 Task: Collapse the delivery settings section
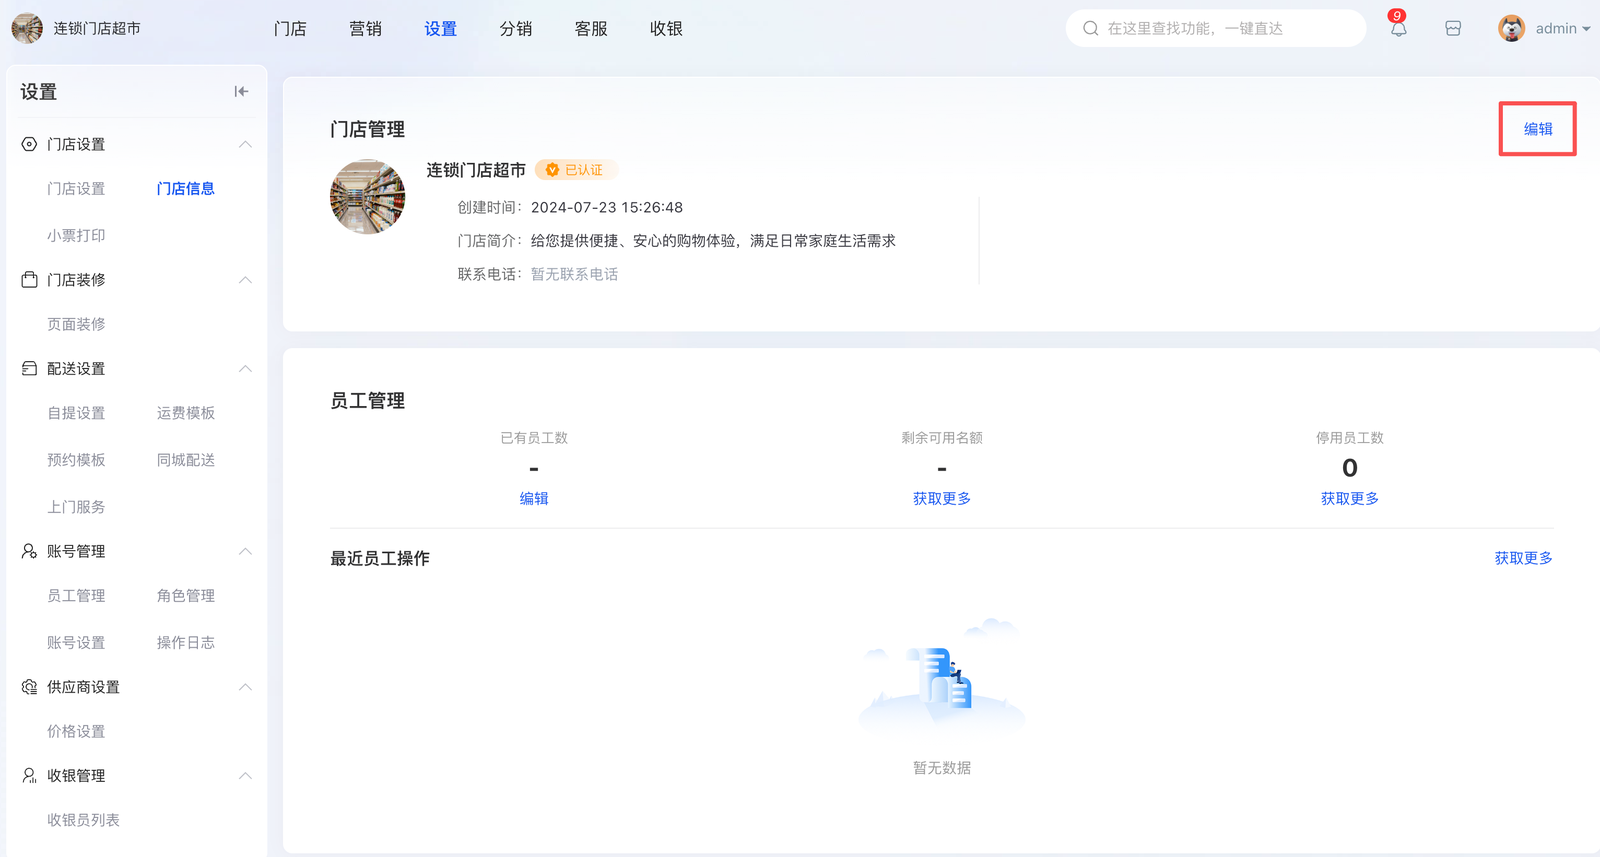tap(245, 369)
